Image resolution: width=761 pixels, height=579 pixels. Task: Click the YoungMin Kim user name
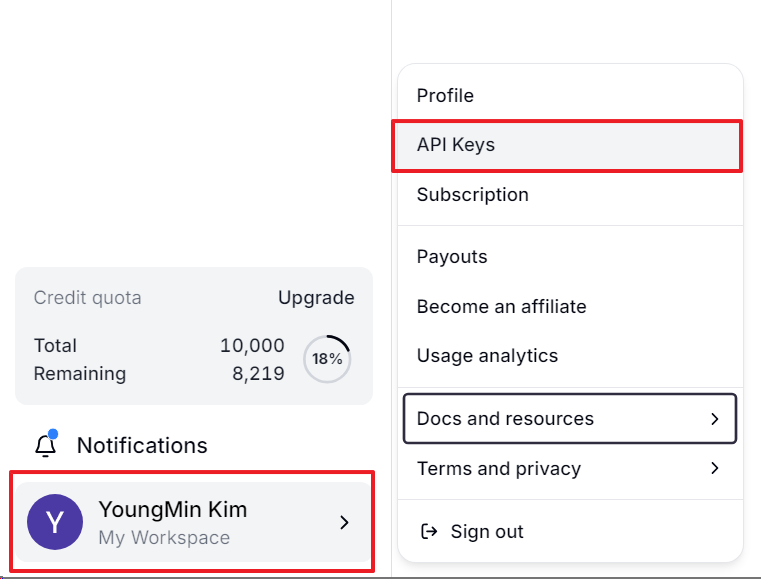[x=173, y=509]
